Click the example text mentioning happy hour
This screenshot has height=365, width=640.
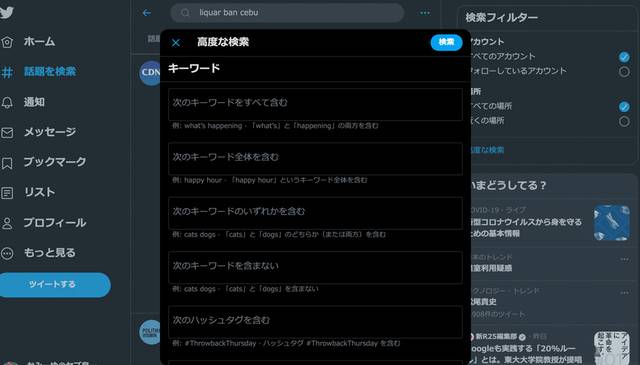pos(270,180)
